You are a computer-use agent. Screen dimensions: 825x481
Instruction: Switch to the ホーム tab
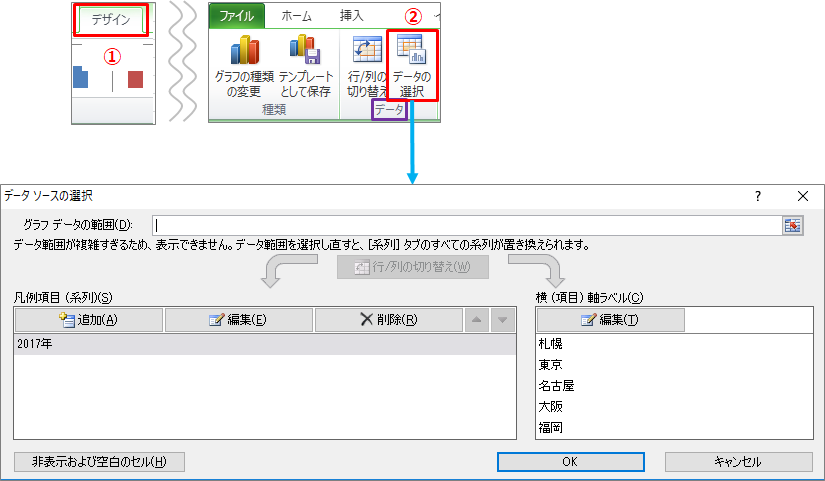(x=297, y=16)
